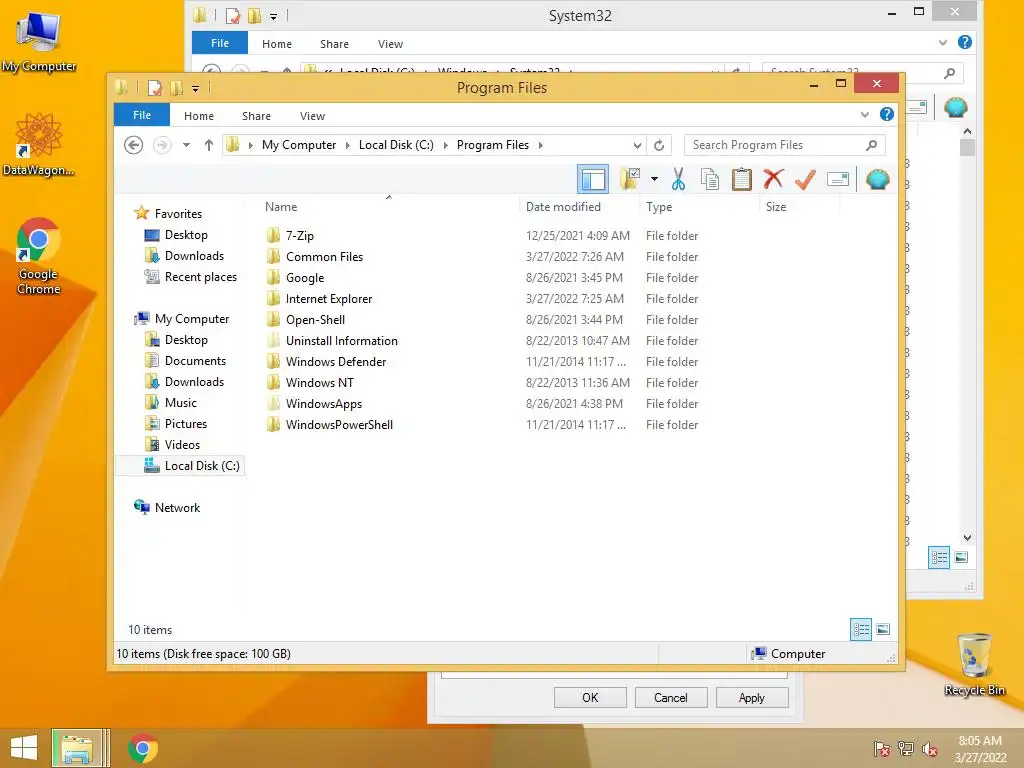1024x768 pixels.
Task: Open the Home tab in System32 window
Action: pyautogui.click(x=277, y=44)
